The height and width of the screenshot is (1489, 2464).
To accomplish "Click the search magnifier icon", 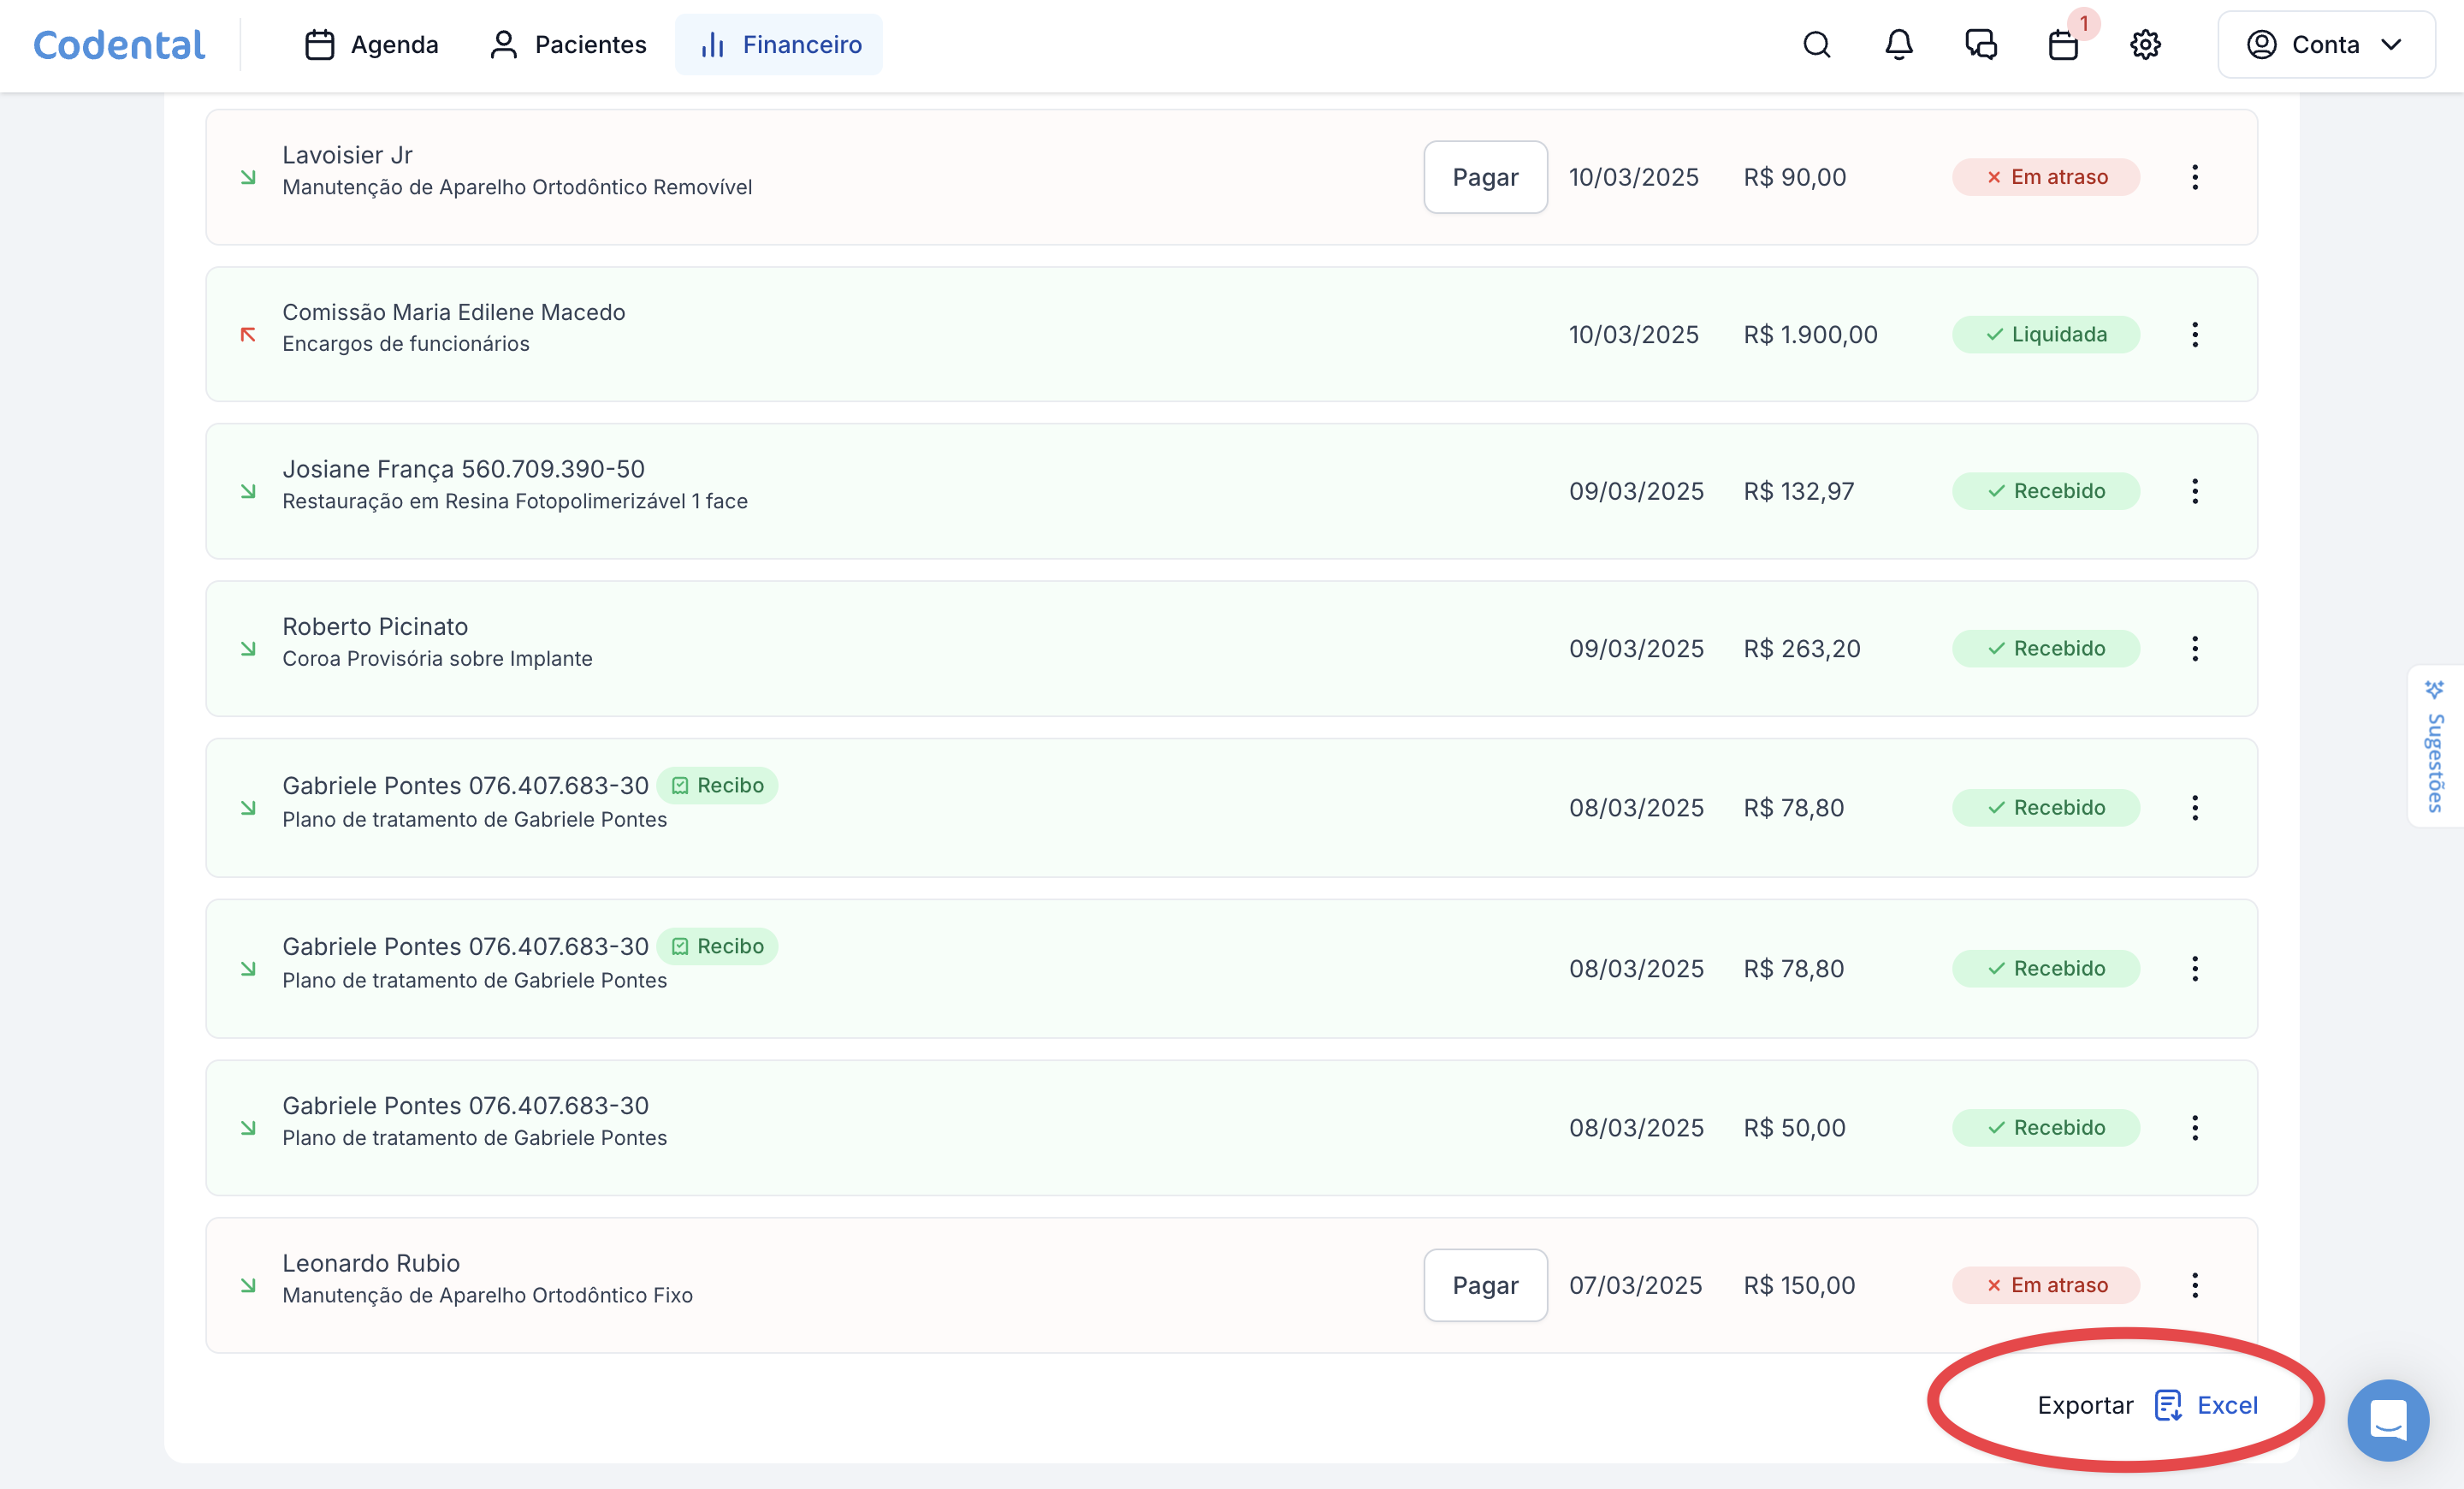I will click(x=1816, y=45).
